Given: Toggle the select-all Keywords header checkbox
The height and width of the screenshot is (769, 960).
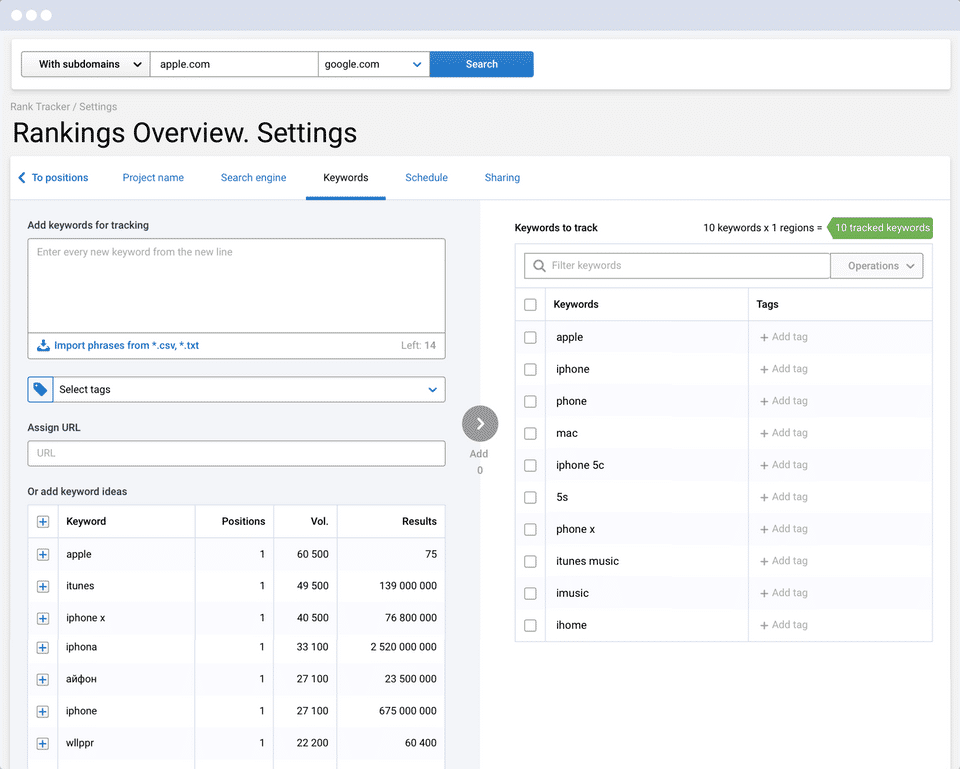Looking at the screenshot, I should [530, 305].
